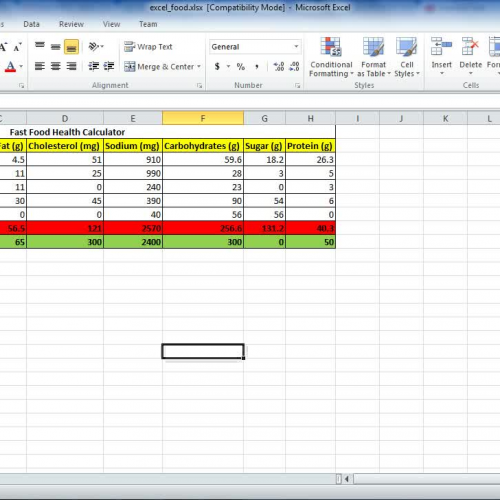Open Cell Styles gallery
Screen dimensions: 500x500
(x=407, y=57)
